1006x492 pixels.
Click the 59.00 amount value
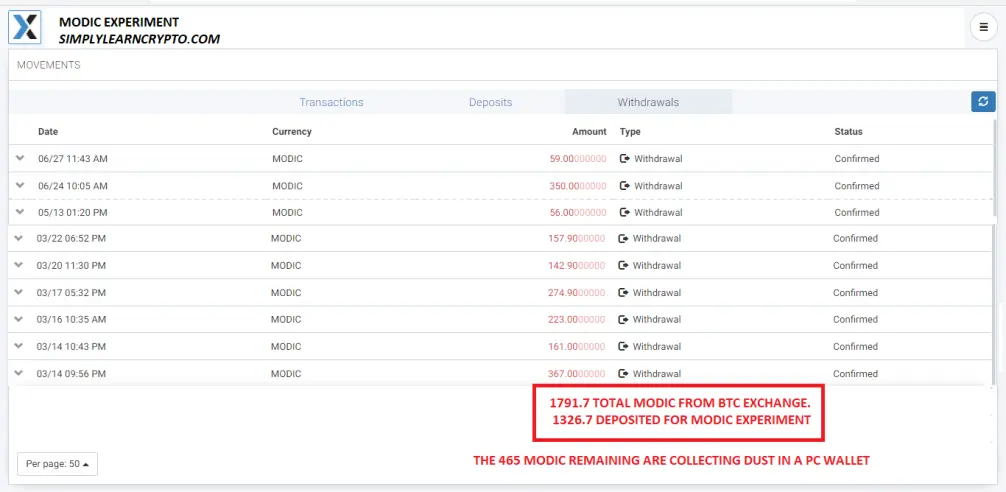tap(577, 158)
